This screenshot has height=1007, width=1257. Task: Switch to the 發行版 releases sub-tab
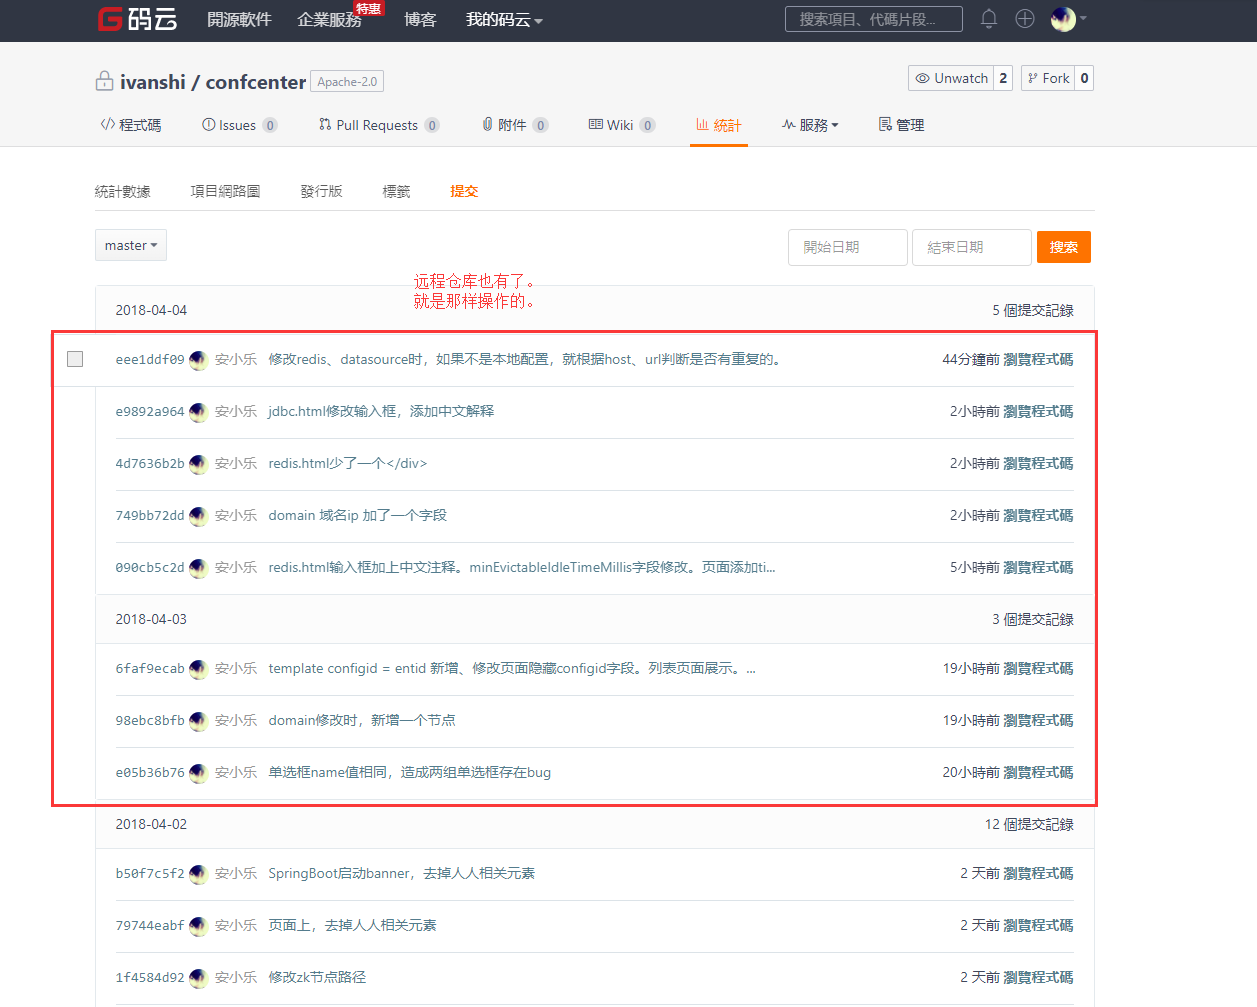click(322, 191)
